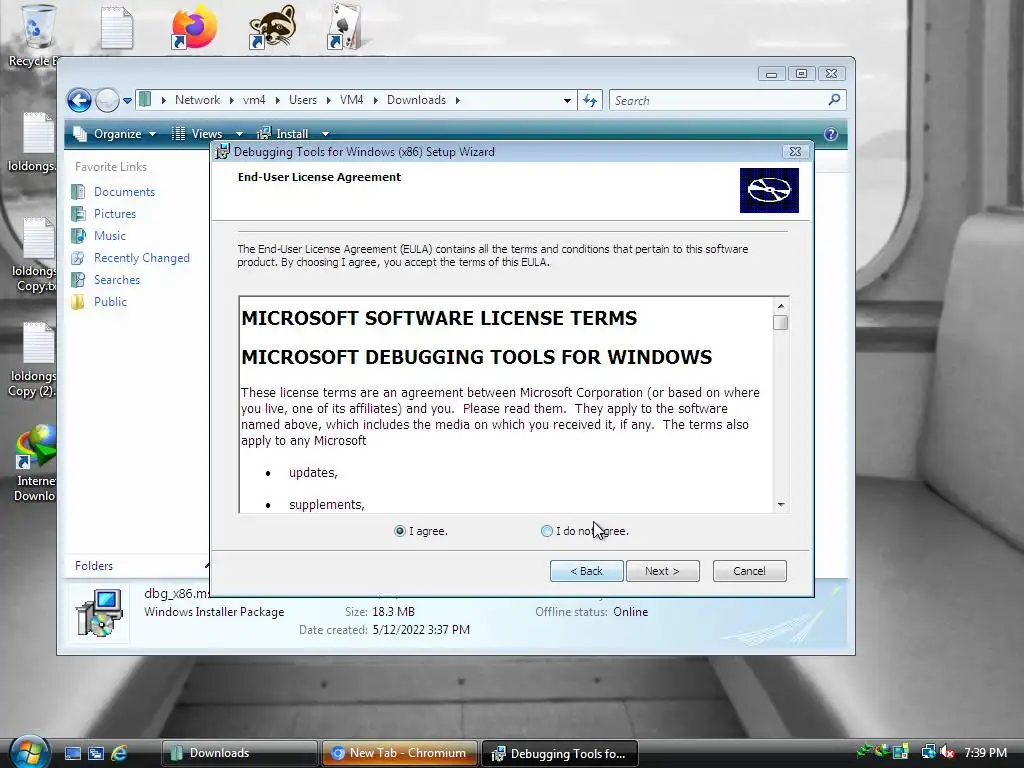Open the address bar history dropdown
The image size is (1024, 768).
[567, 101]
